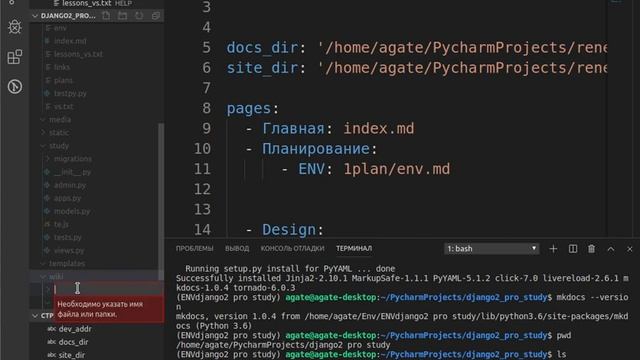The image size is (640, 360).
Task: Kill the terminal with the trash icon
Action: (591, 249)
